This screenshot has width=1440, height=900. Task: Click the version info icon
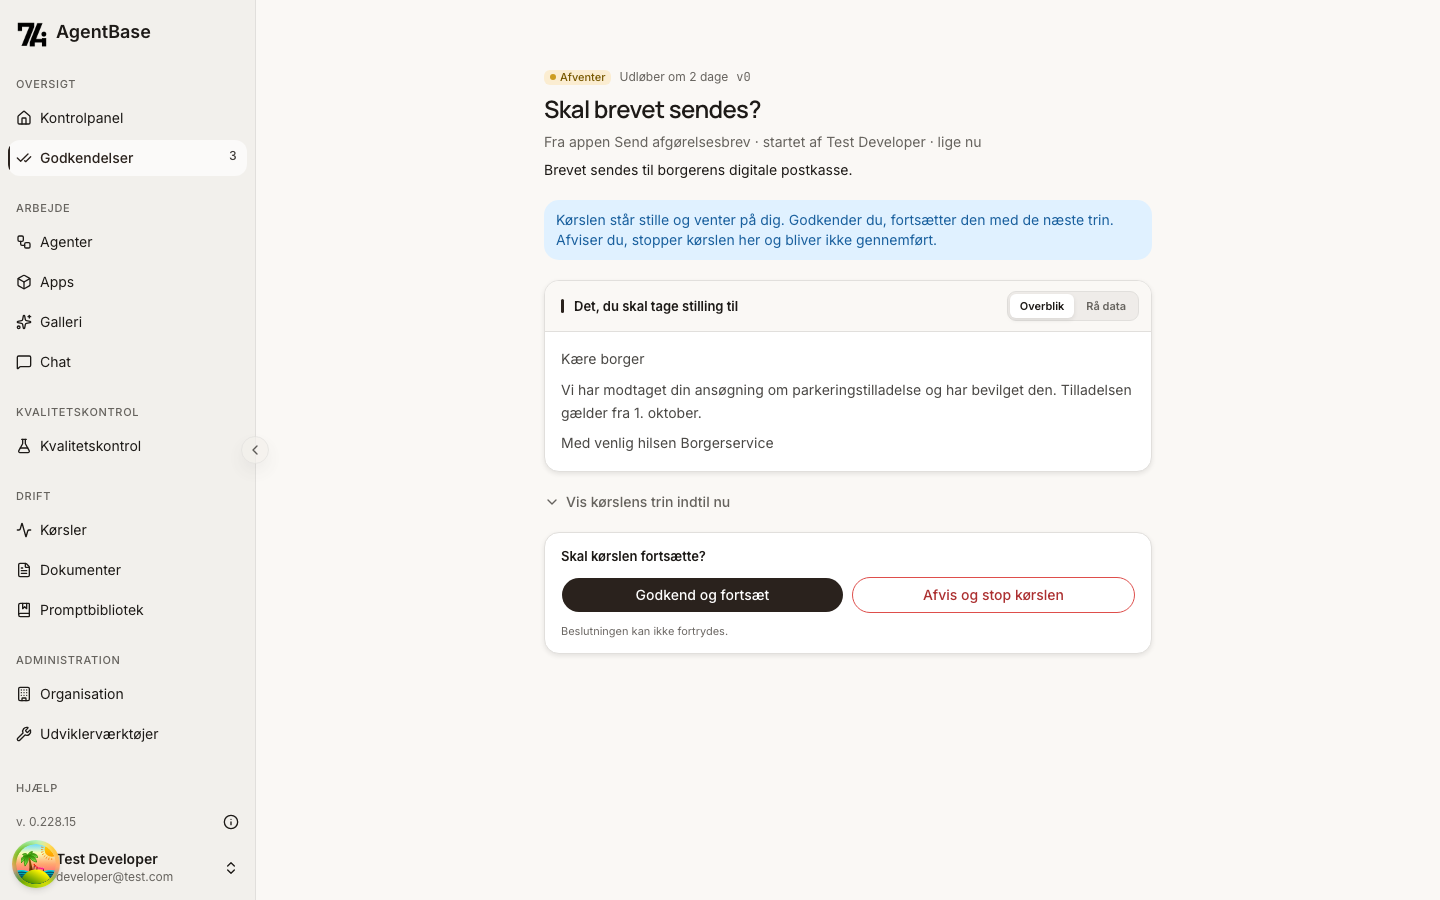click(231, 822)
